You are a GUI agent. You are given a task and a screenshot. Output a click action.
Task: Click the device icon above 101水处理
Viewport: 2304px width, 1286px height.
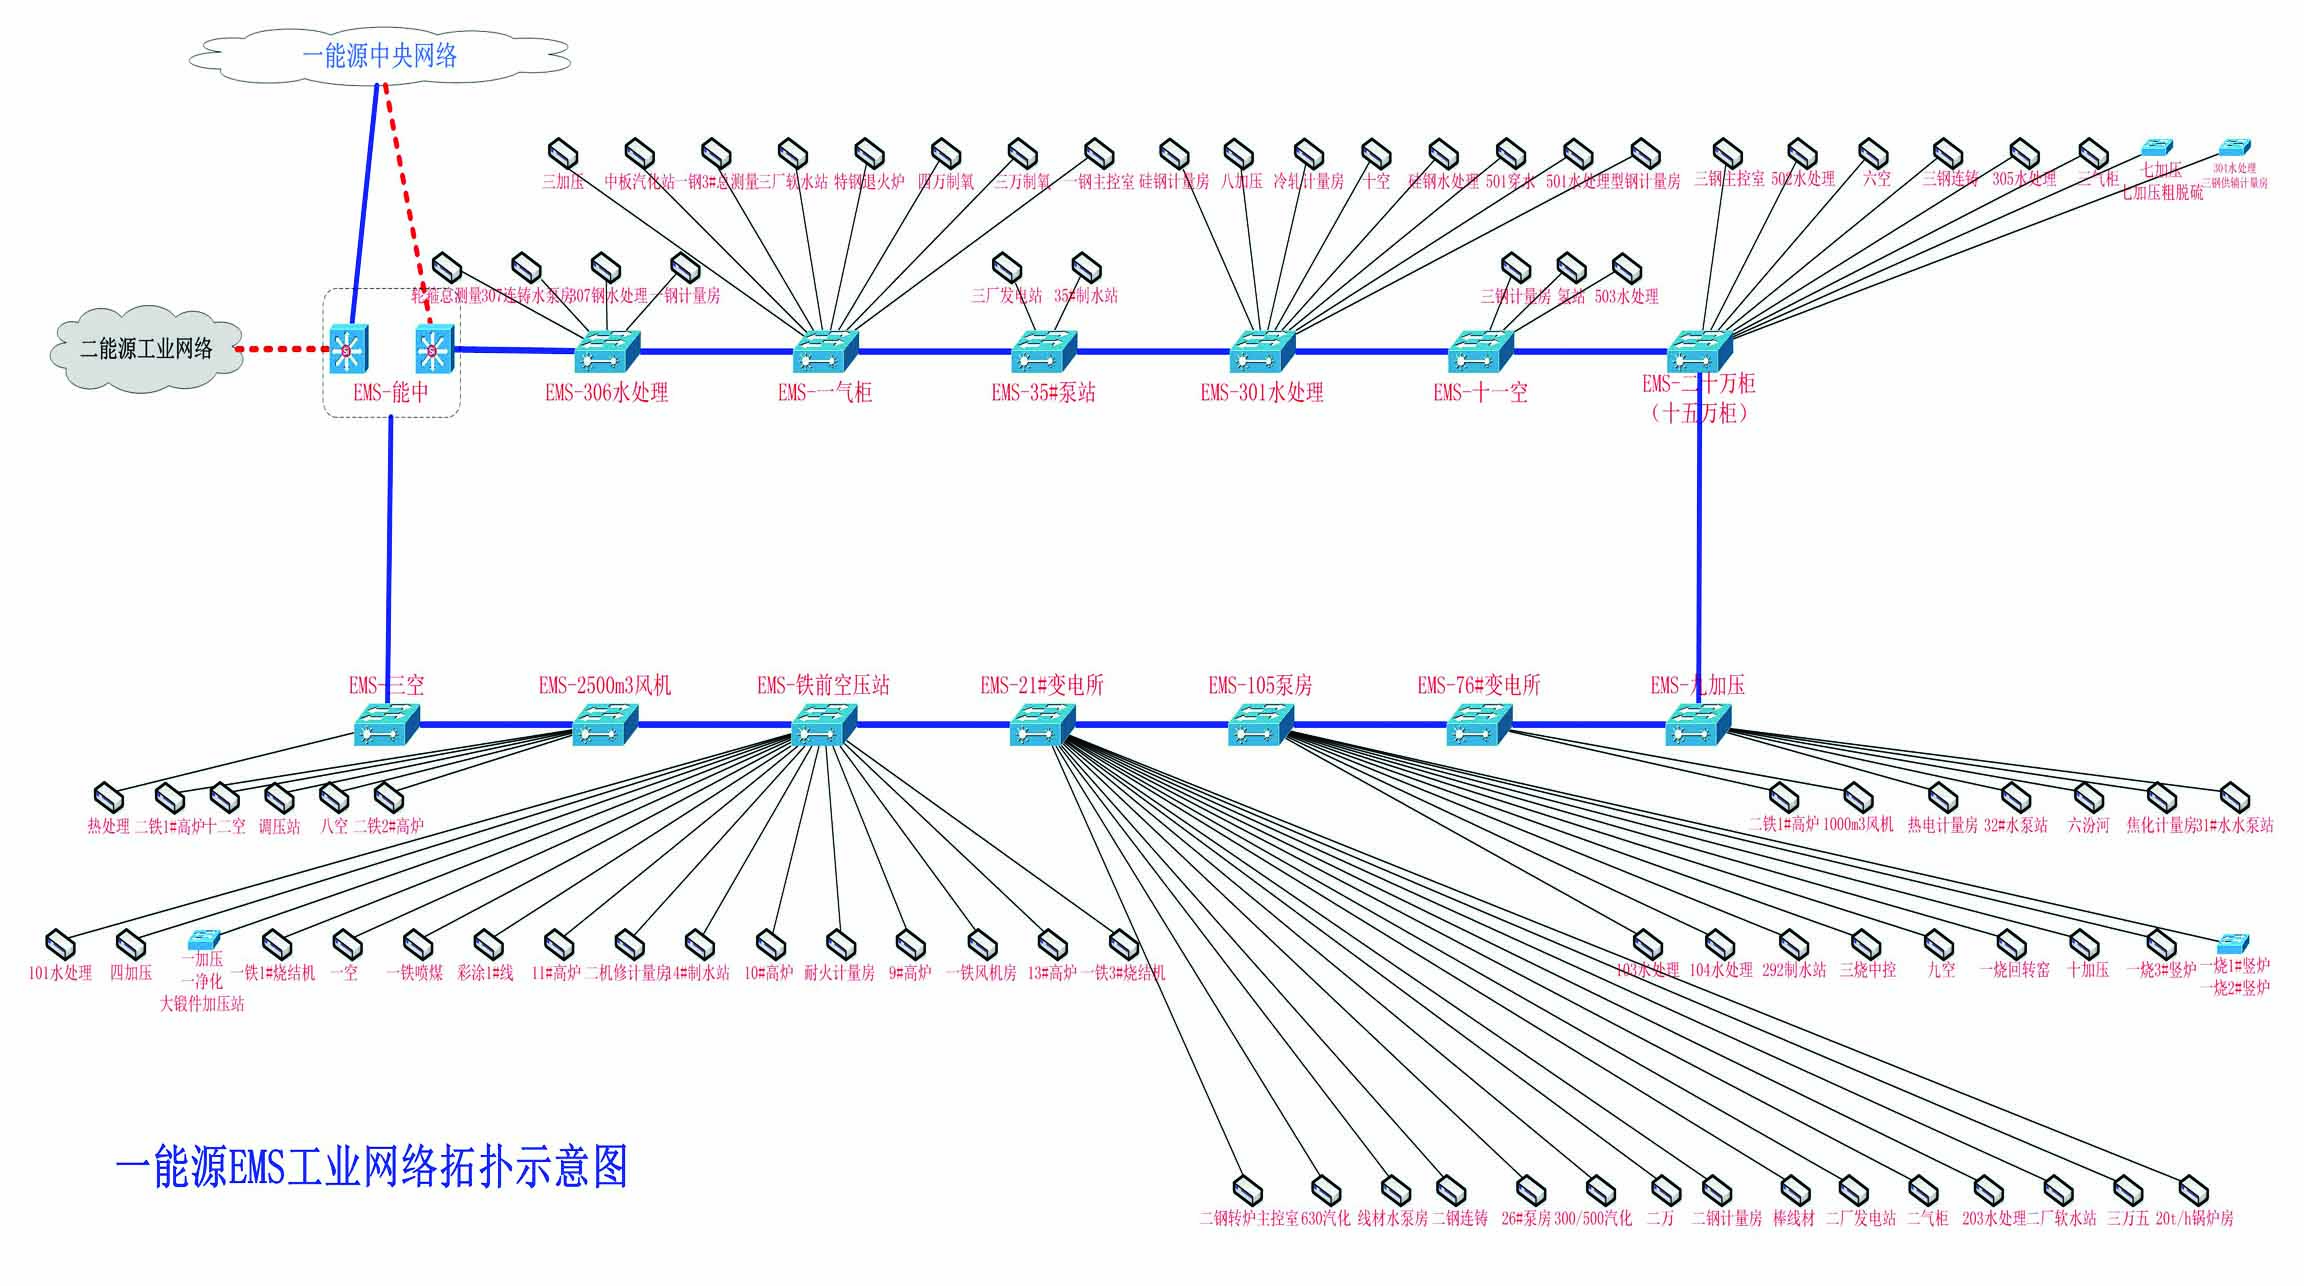[60, 945]
